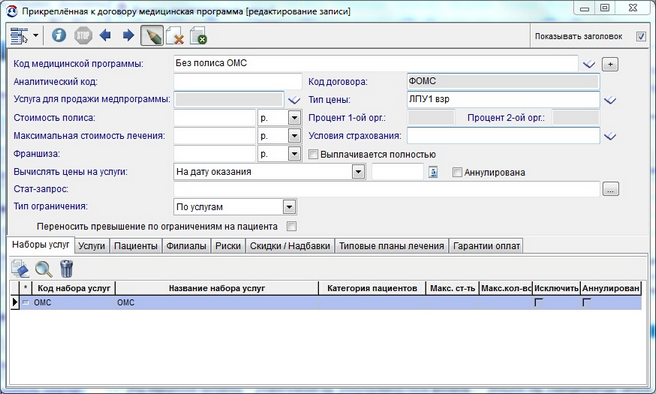Open lookup checkmark for Код медицинской программы

coord(589,64)
